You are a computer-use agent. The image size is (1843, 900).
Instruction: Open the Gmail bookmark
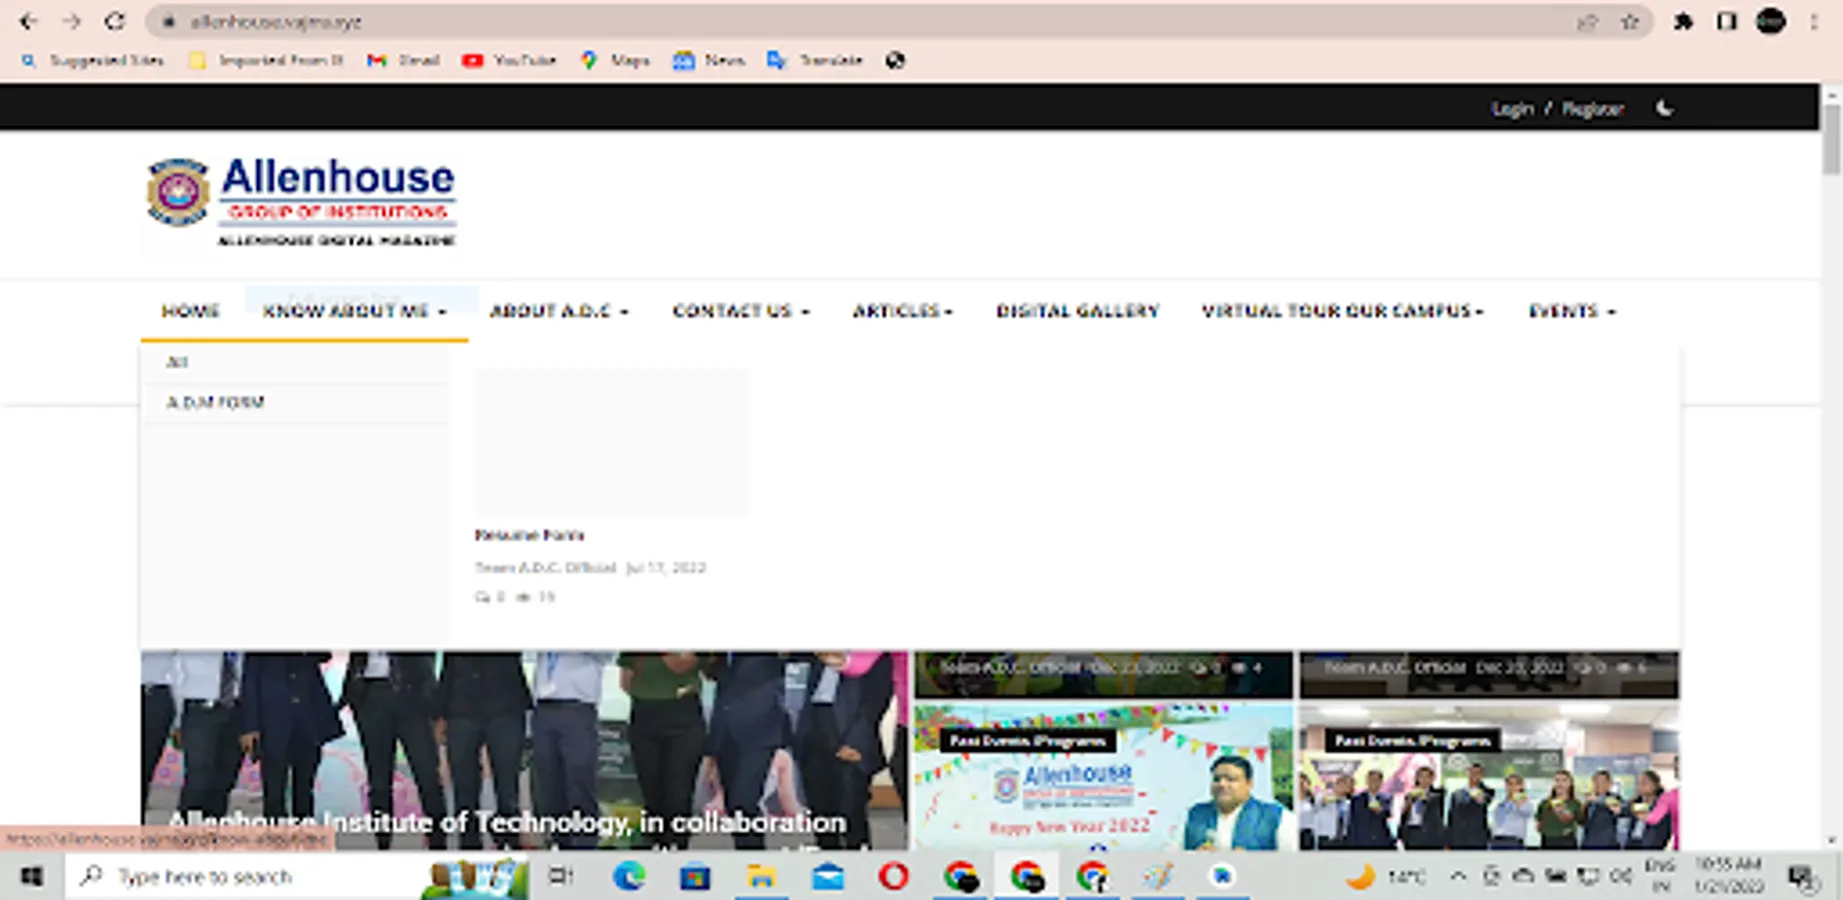click(404, 60)
